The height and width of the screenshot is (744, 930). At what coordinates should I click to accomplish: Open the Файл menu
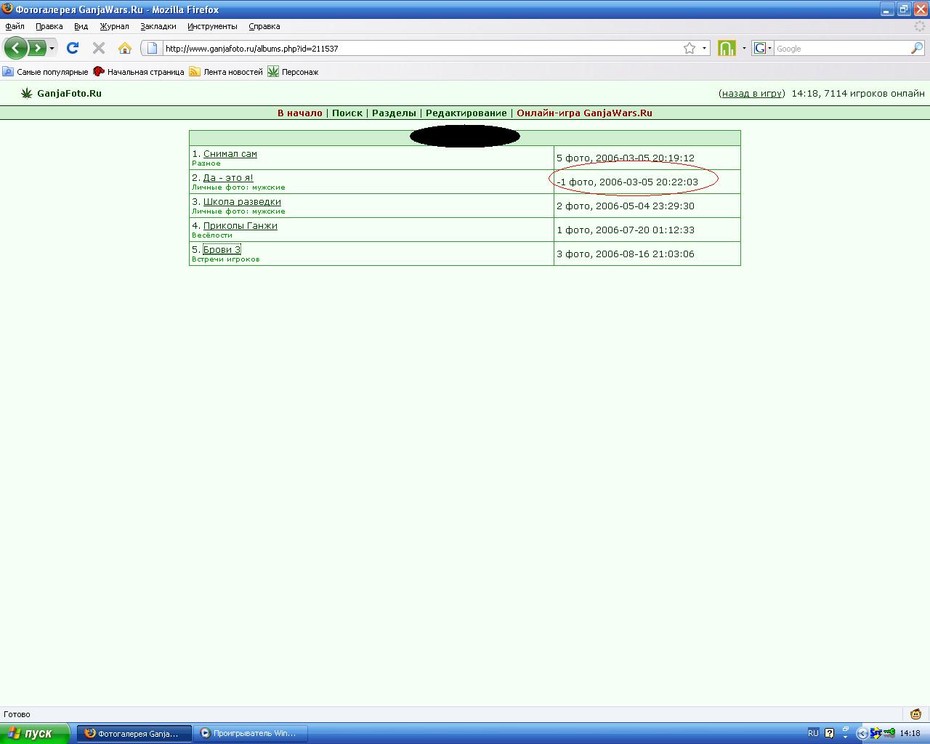[15, 26]
